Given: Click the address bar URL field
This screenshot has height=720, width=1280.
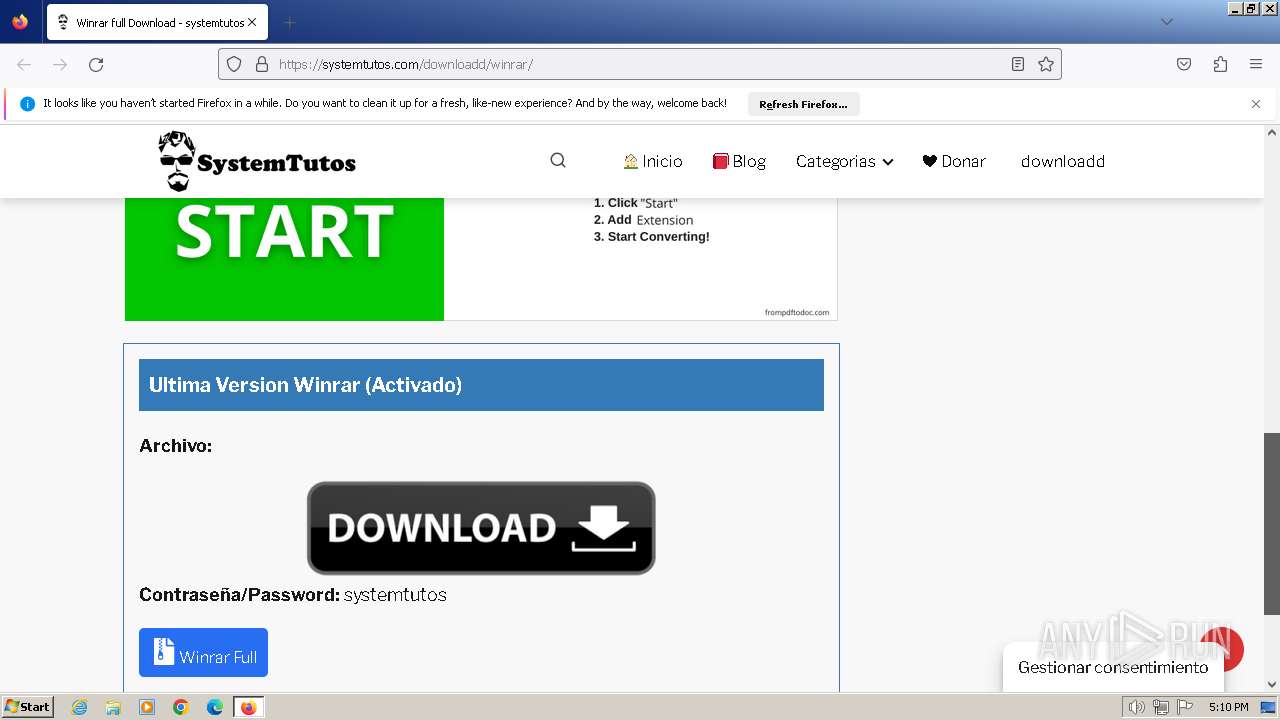Looking at the screenshot, I should 640,64.
